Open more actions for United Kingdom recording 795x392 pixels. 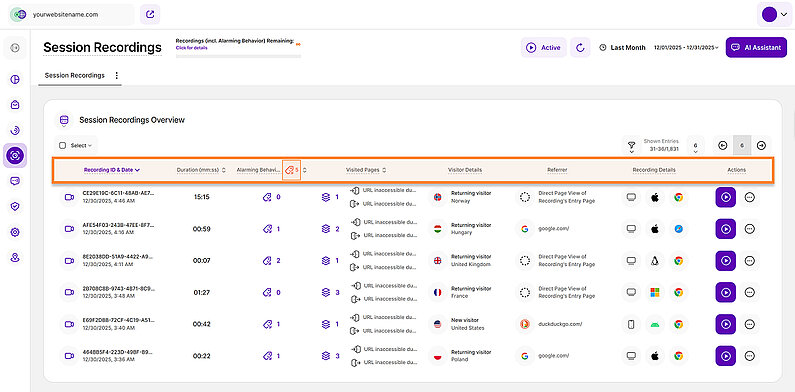[x=750, y=261]
